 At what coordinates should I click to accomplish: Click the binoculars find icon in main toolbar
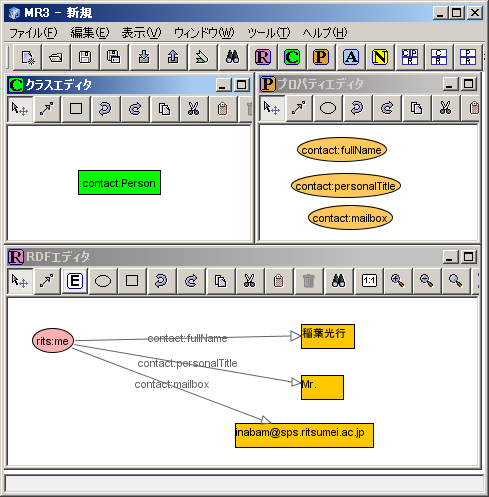[x=232, y=57]
